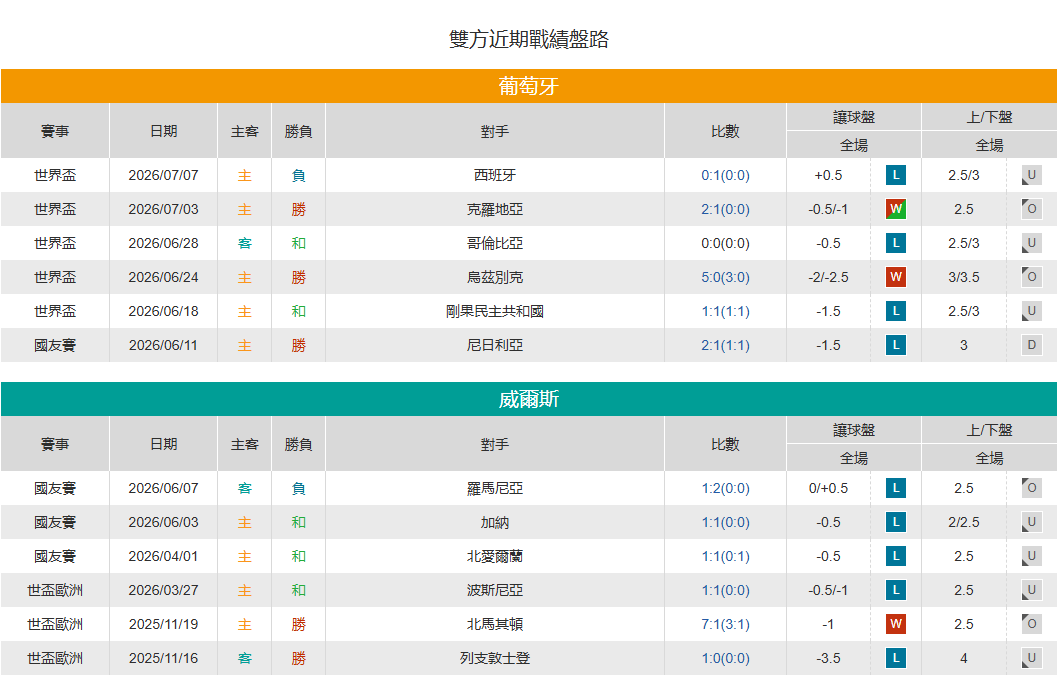Click the U over/under badge in the 北愛爾蘭 row
1058x691 pixels.
pyautogui.click(x=1031, y=556)
